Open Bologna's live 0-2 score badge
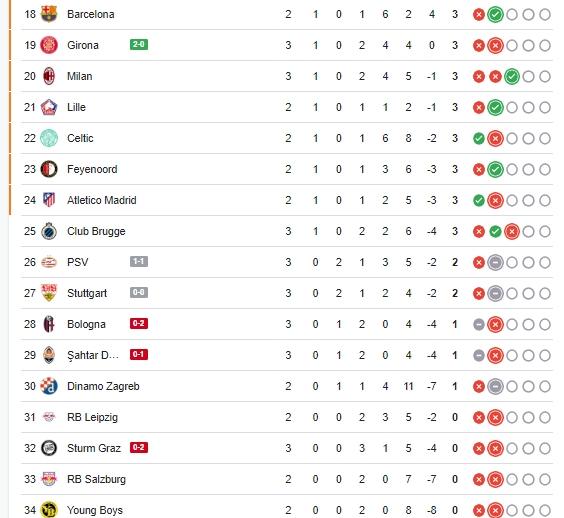Viewport: 564px width, 518px height. point(139,323)
